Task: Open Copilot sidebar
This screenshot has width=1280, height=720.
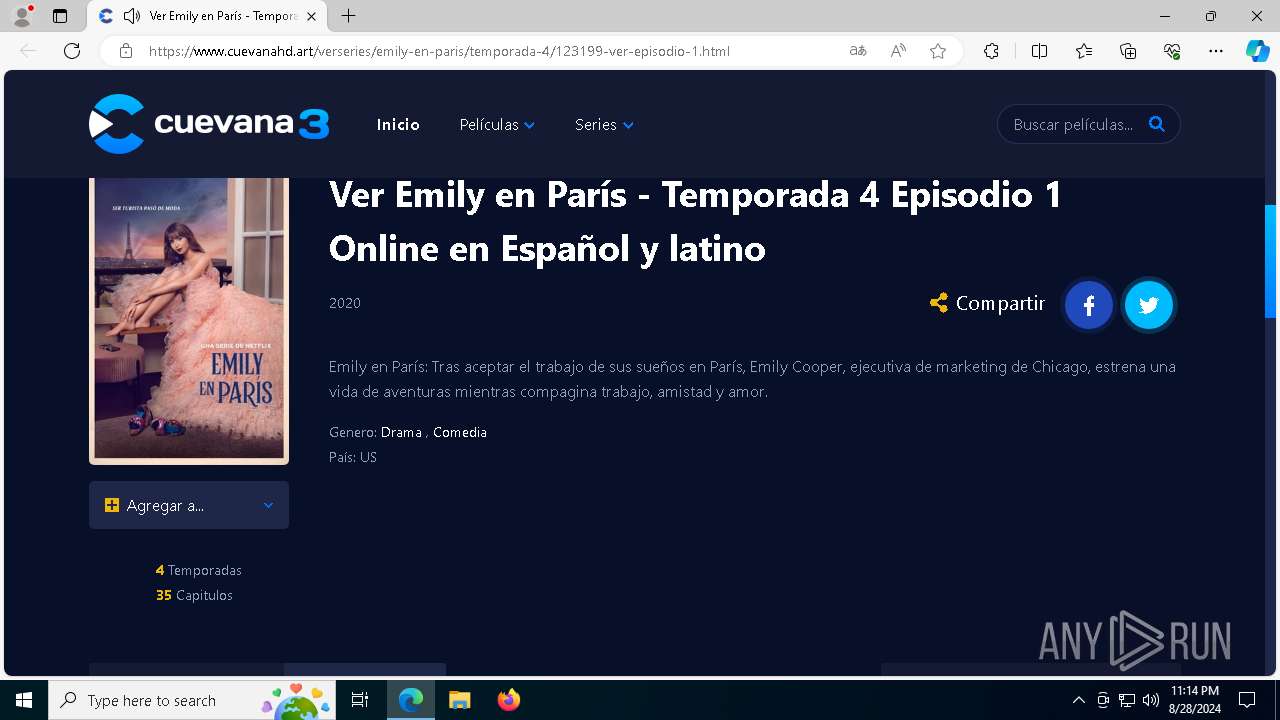Action: coord(1258,51)
